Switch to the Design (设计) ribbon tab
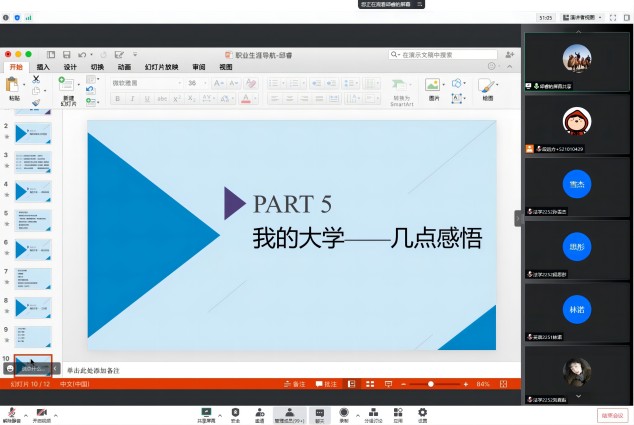The image size is (634, 425). pos(70,67)
